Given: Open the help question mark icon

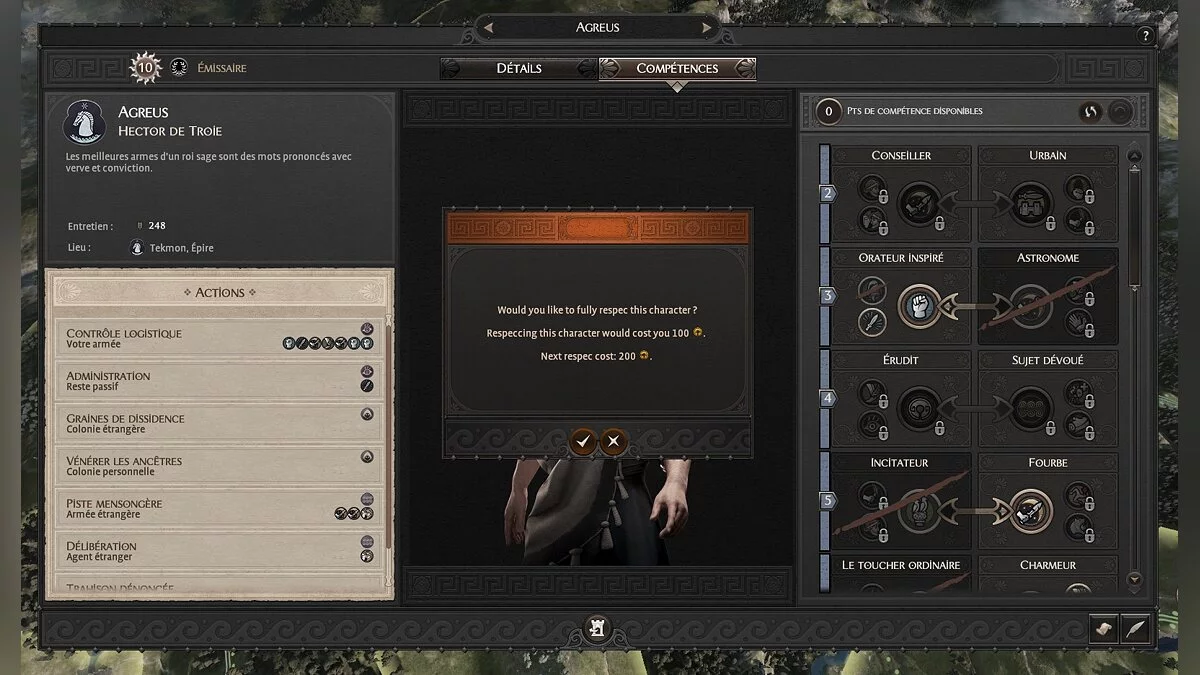Looking at the screenshot, I should coord(1145,35).
